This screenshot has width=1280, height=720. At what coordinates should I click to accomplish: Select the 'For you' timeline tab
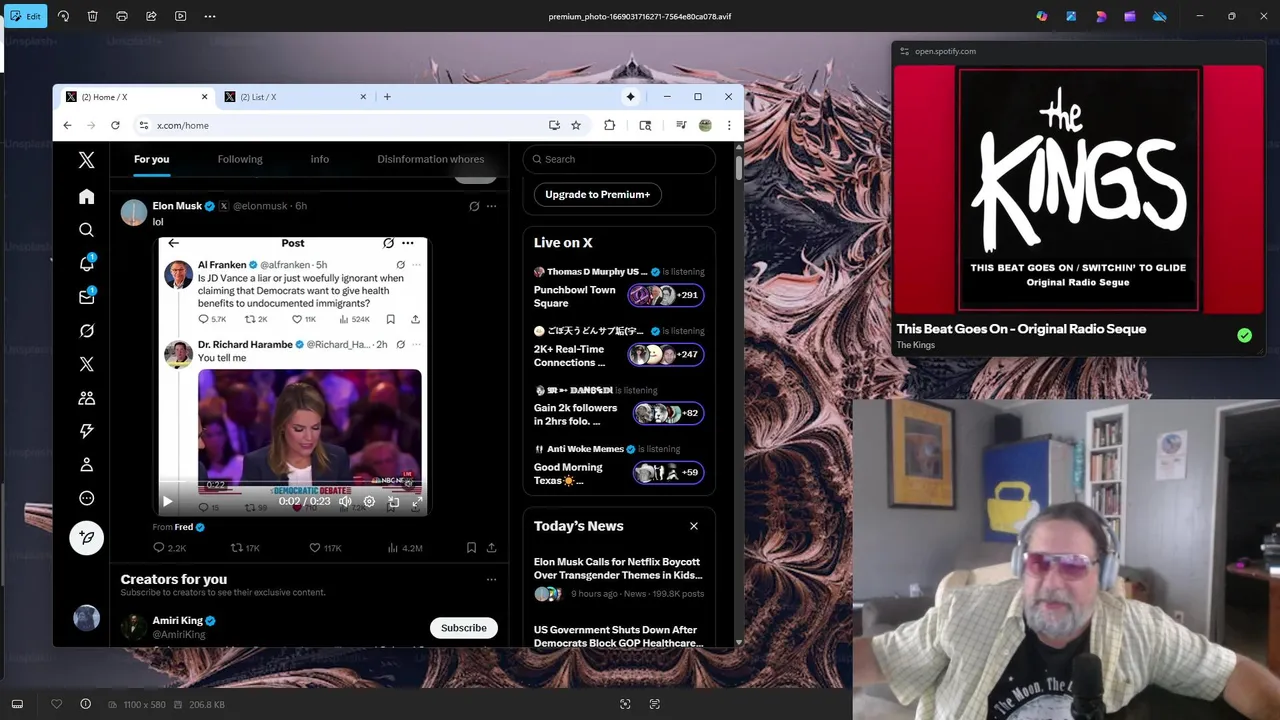pos(152,159)
